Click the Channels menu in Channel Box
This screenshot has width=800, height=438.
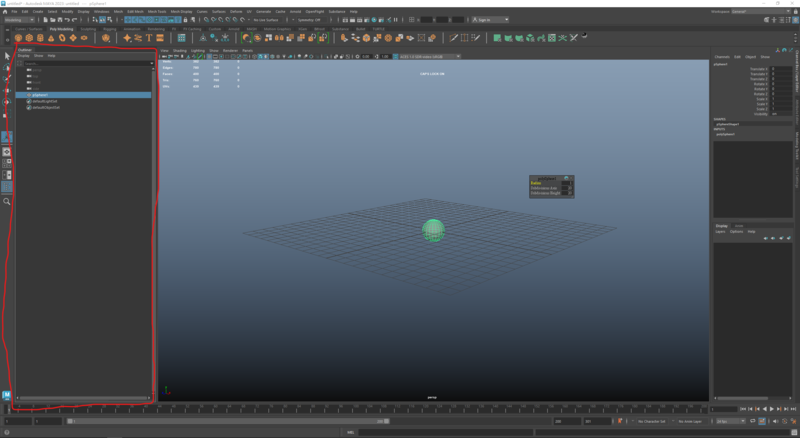click(721, 56)
